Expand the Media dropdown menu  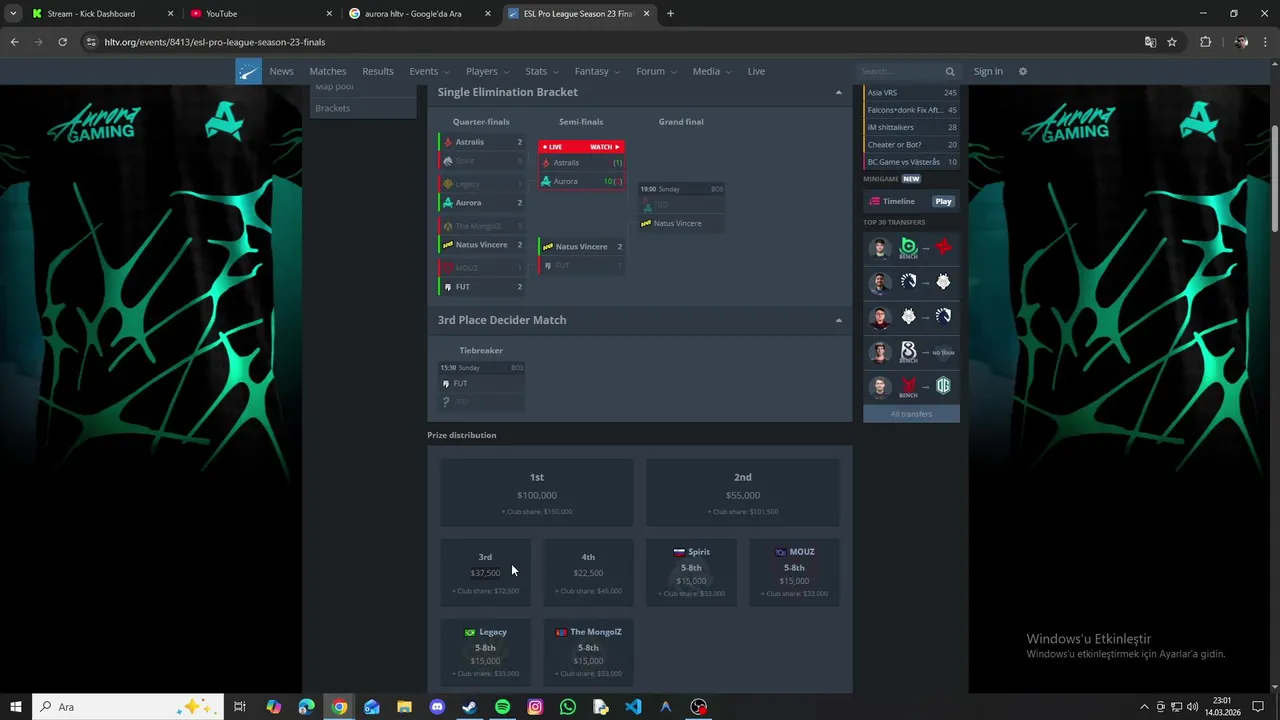pyautogui.click(x=712, y=71)
